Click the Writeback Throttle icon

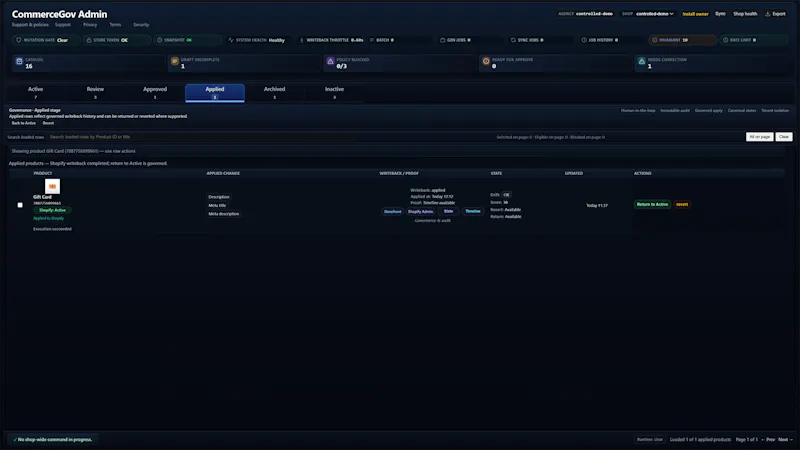point(302,40)
